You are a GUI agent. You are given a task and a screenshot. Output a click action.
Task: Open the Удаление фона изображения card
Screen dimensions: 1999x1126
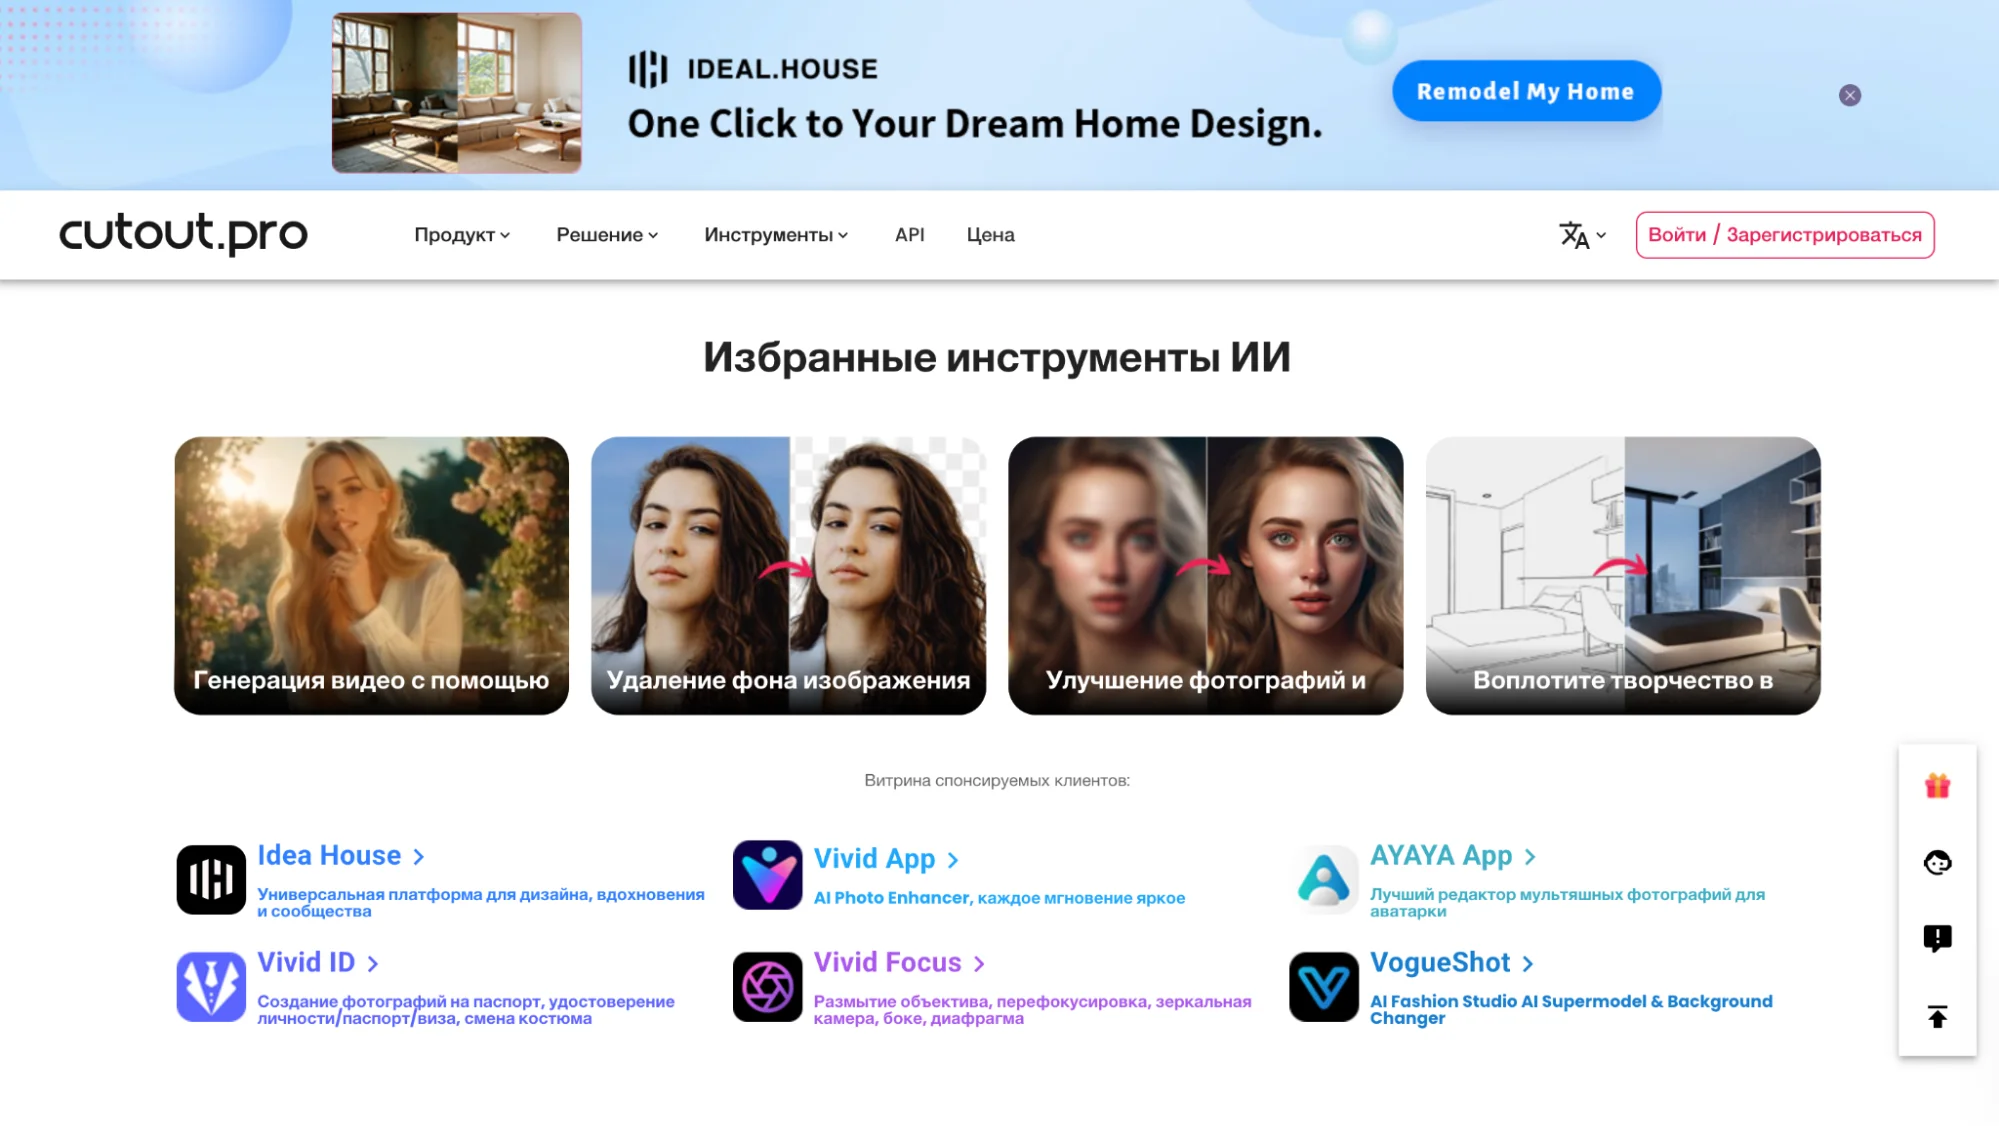(x=788, y=575)
